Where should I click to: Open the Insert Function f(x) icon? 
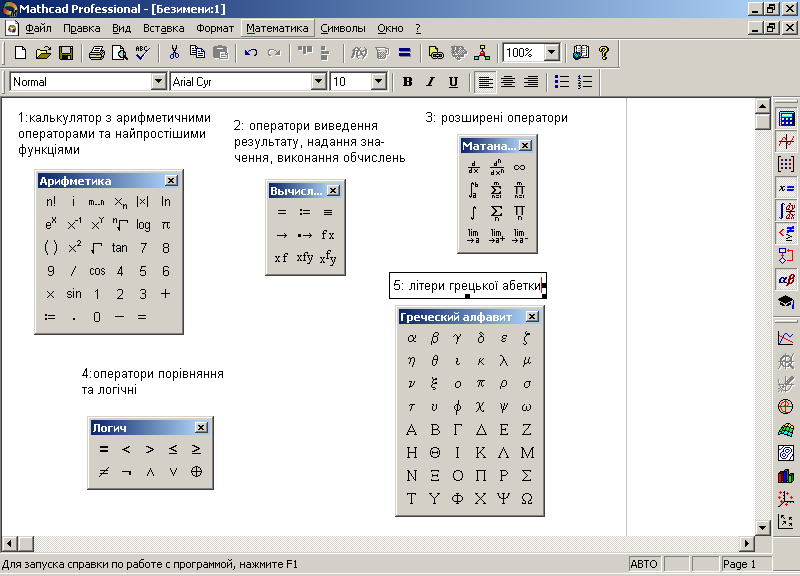(x=359, y=53)
